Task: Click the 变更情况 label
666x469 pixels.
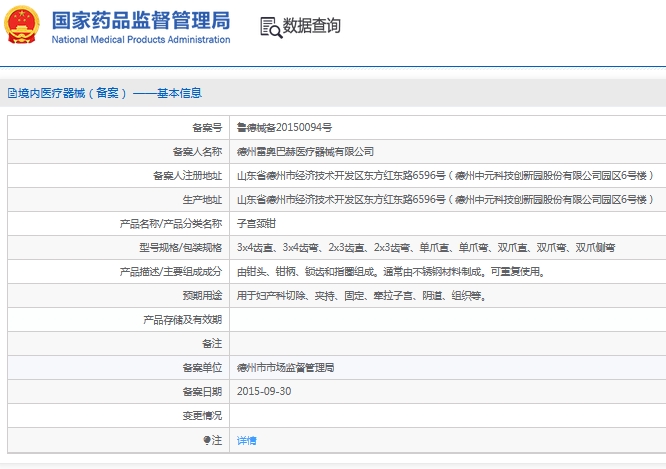Action: pyautogui.click(x=202, y=415)
